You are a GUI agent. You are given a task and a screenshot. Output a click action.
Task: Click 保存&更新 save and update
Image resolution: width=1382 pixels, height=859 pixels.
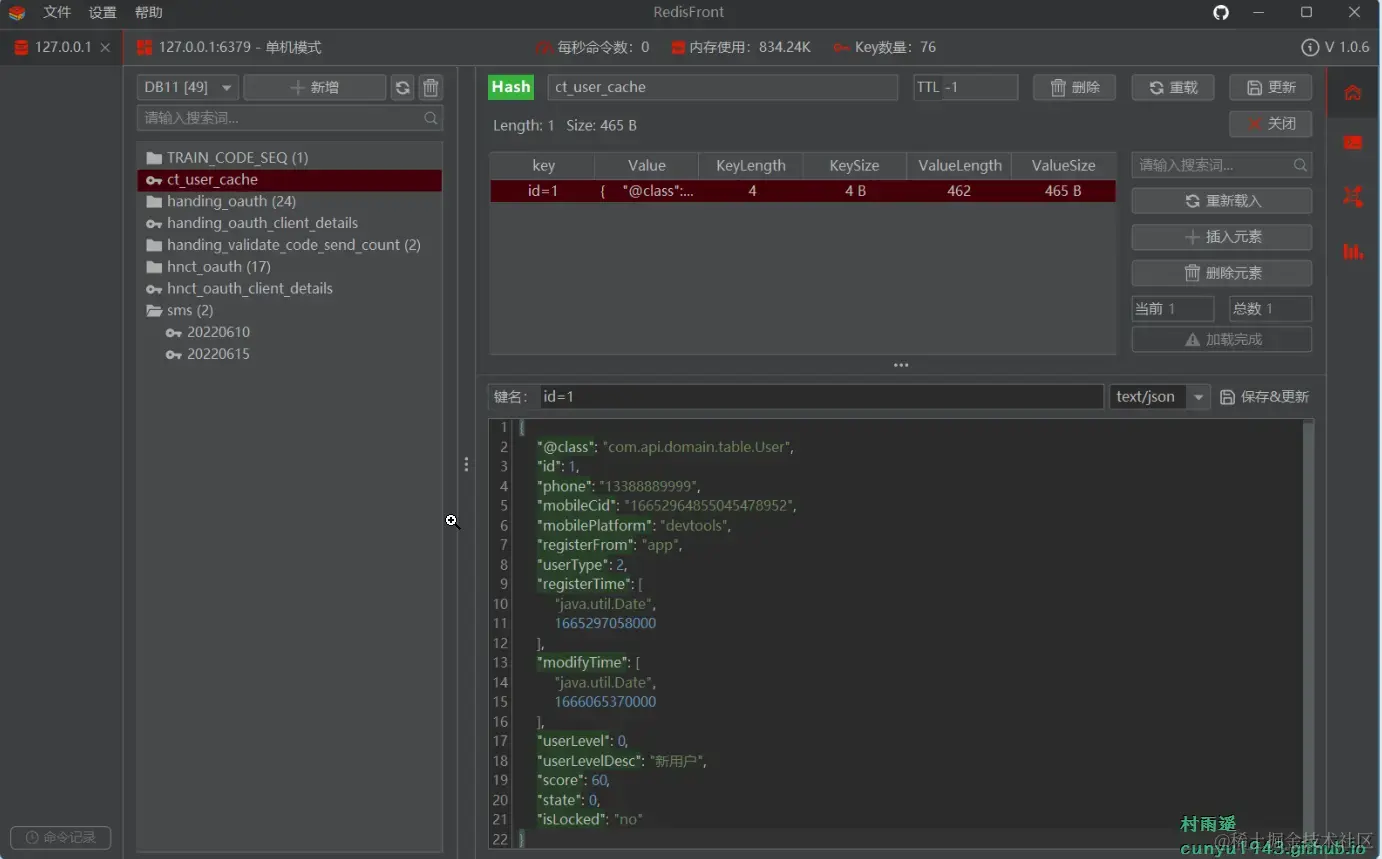coord(1264,397)
